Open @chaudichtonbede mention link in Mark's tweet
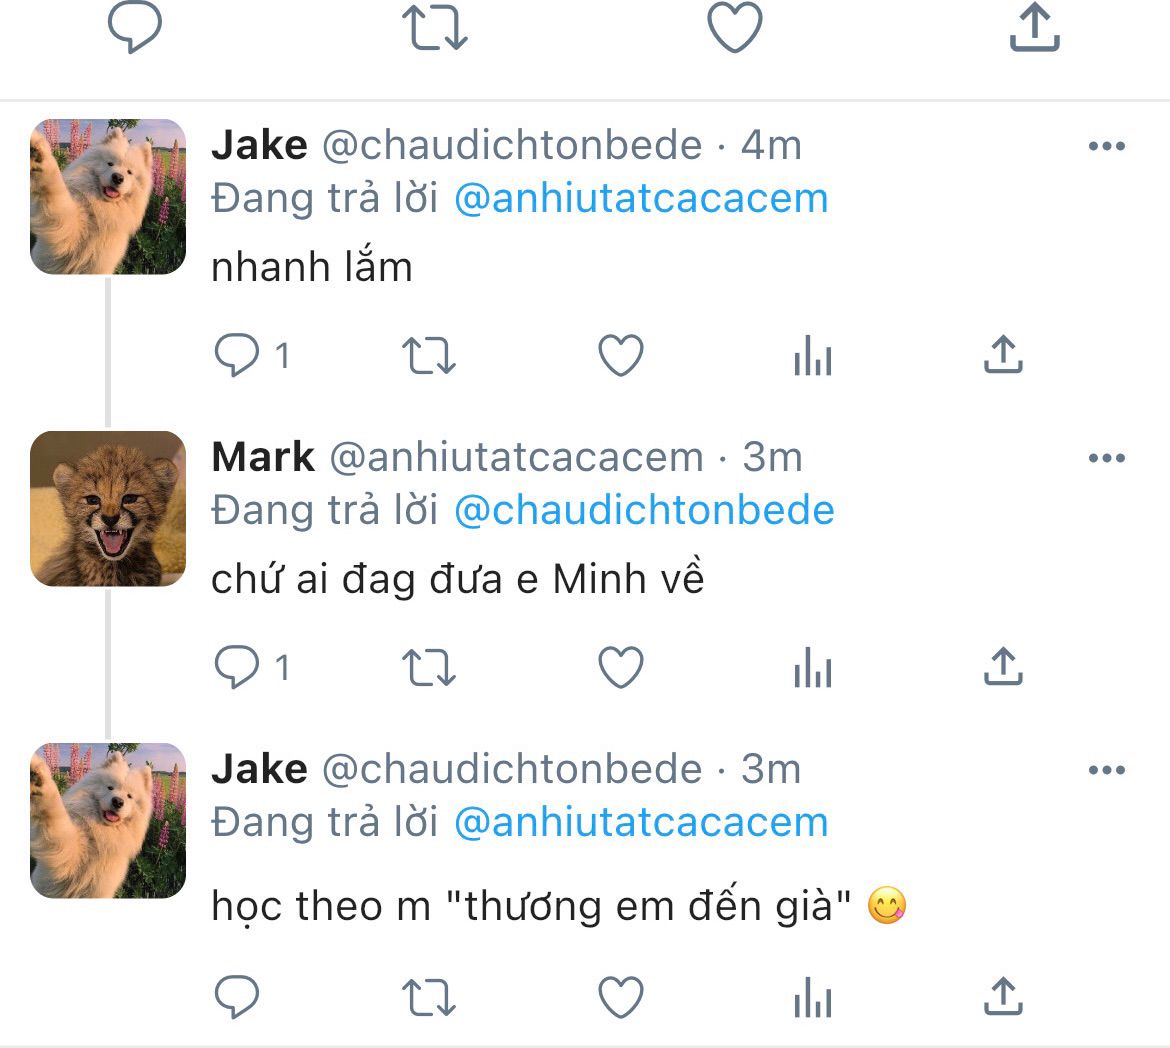This screenshot has width=1170, height=1048. coord(644,510)
